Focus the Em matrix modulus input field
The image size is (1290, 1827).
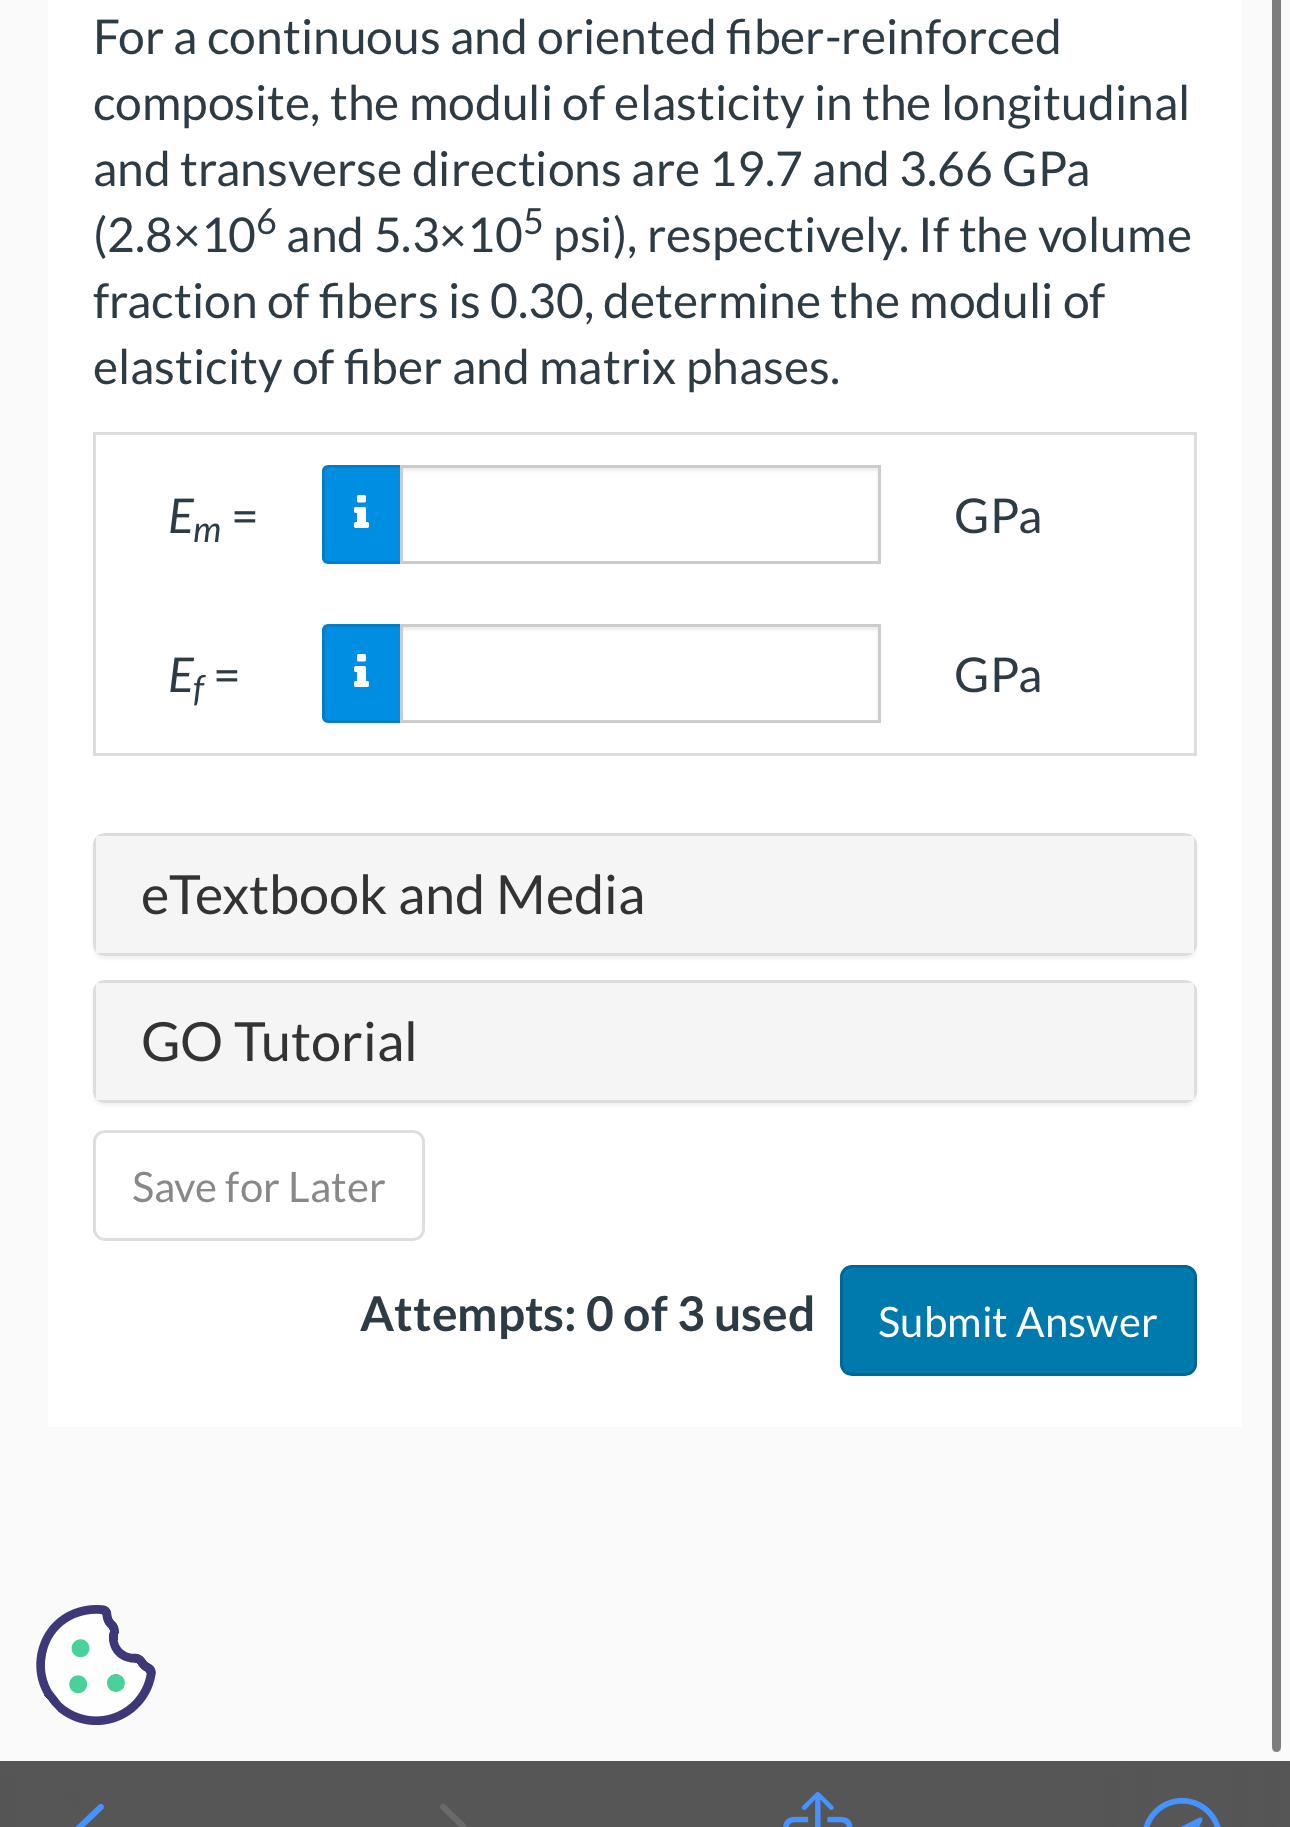coord(640,514)
